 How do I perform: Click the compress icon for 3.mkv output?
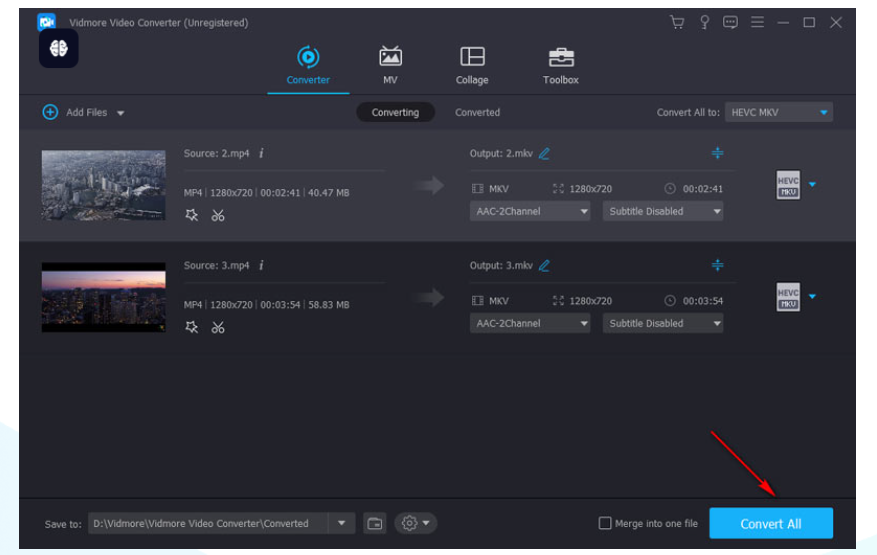point(718,264)
